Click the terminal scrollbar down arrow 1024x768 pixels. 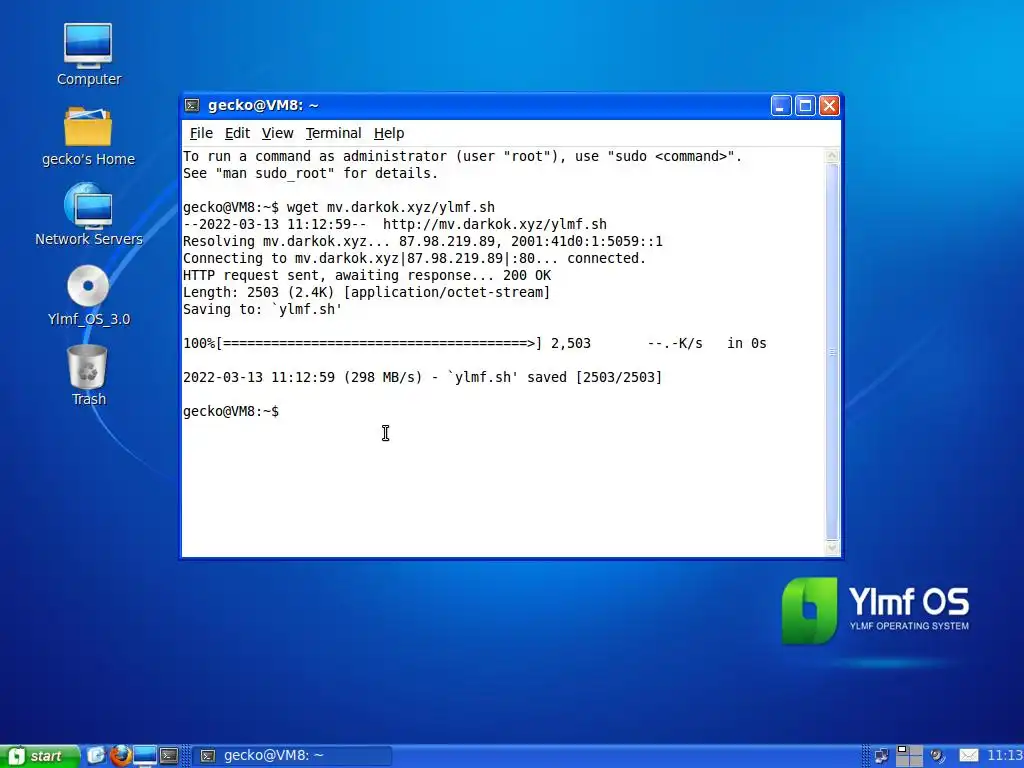pyautogui.click(x=832, y=549)
